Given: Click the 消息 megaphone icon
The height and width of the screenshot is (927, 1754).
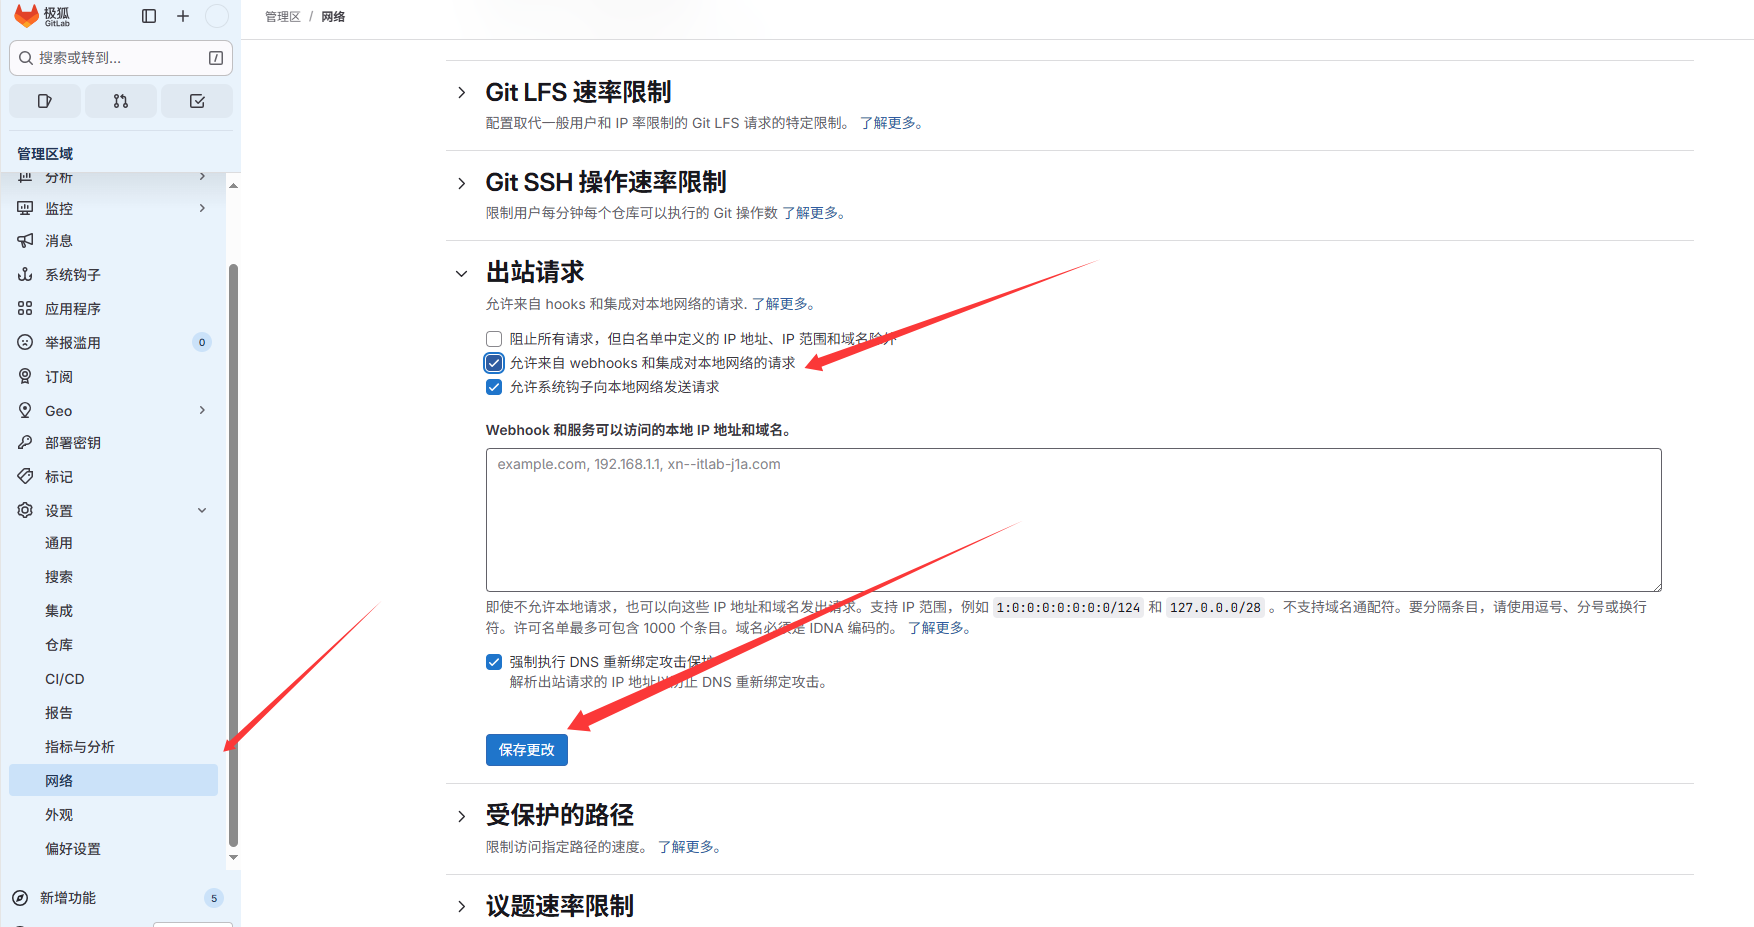Looking at the screenshot, I should pos(25,240).
